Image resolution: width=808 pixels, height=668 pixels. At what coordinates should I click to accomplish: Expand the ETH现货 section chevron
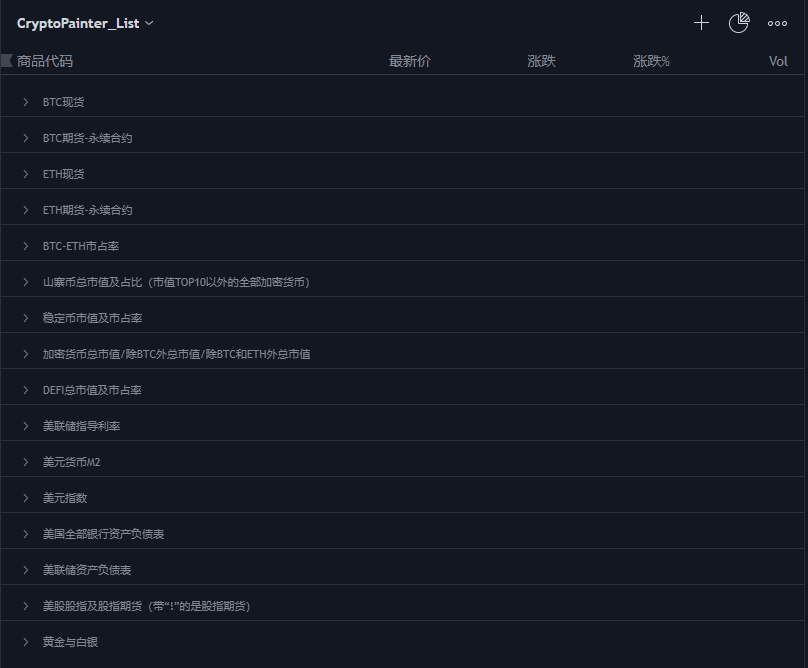(x=26, y=174)
